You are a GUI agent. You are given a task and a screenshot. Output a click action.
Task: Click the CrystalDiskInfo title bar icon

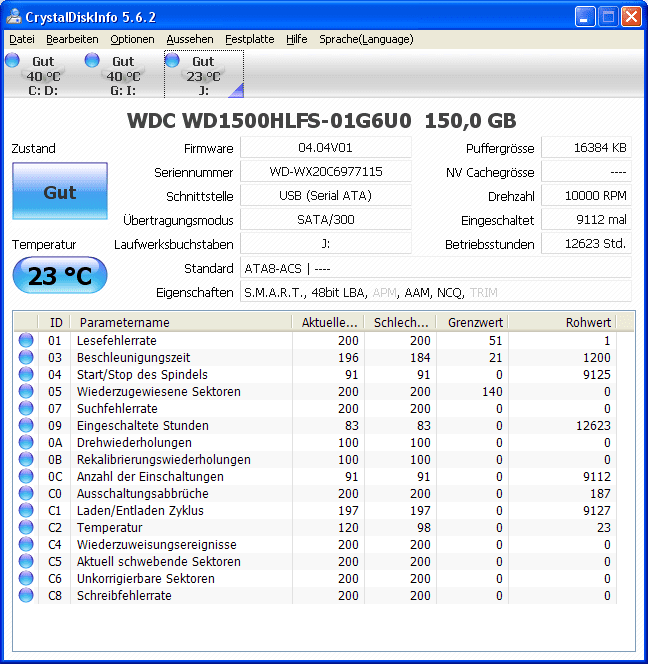pyautogui.click(x=14, y=16)
